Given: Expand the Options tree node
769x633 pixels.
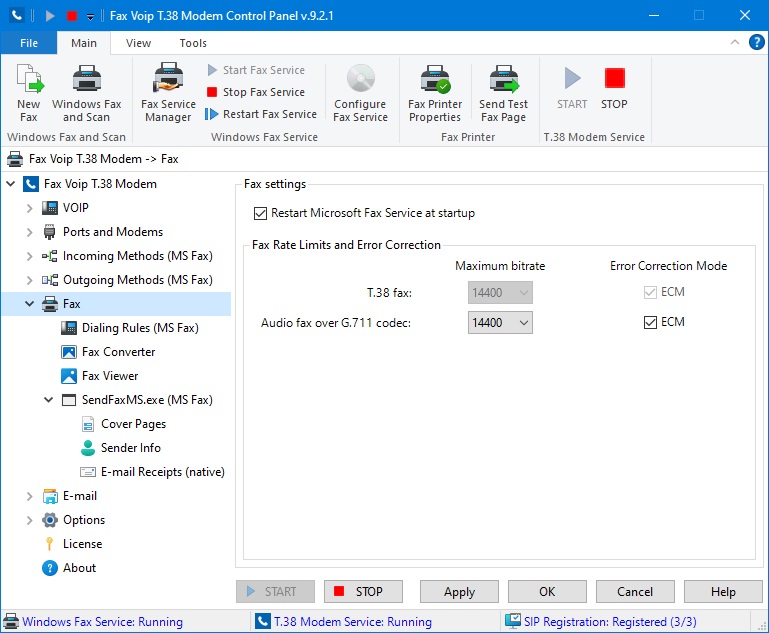Looking at the screenshot, I should click(x=29, y=520).
